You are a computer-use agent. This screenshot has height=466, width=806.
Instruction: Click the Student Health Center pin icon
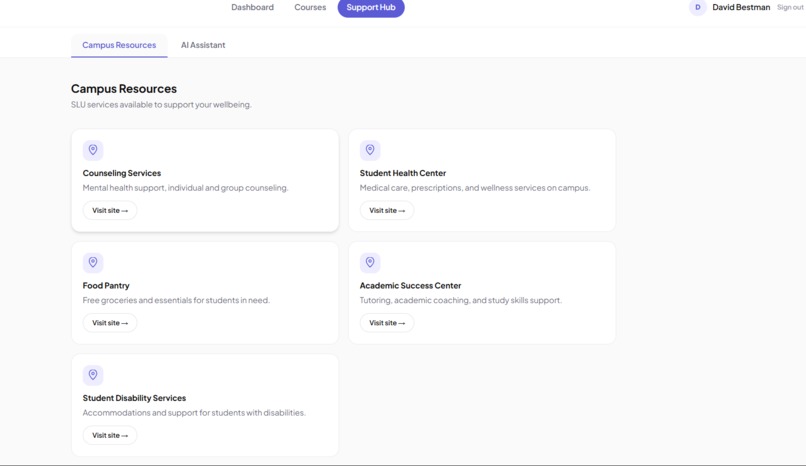[370, 150]
